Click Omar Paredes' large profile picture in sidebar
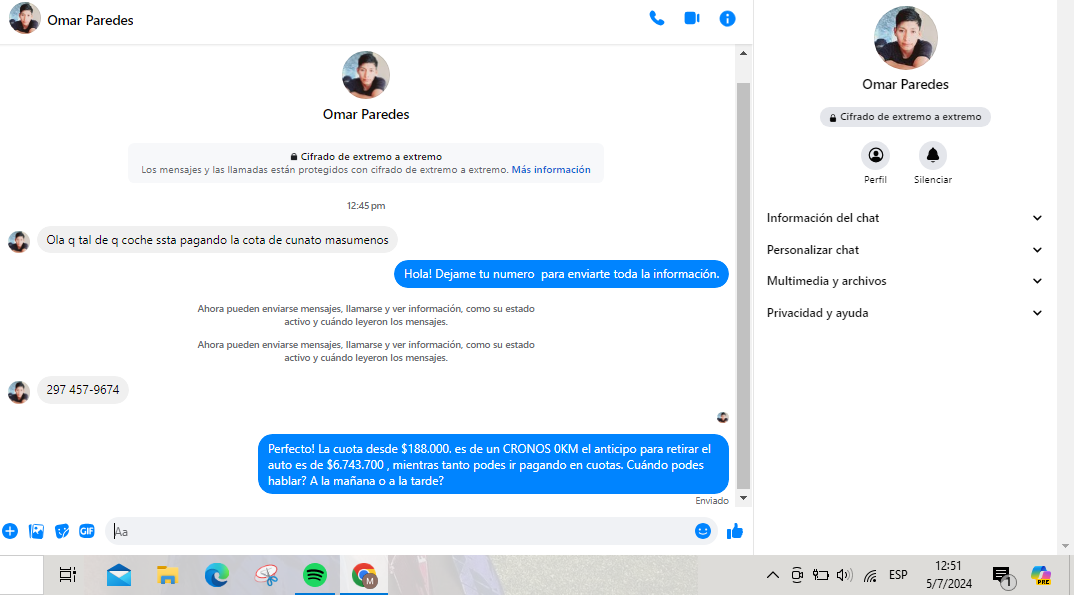The width and height of the screenshot is (1074, 595). (905, 37)
